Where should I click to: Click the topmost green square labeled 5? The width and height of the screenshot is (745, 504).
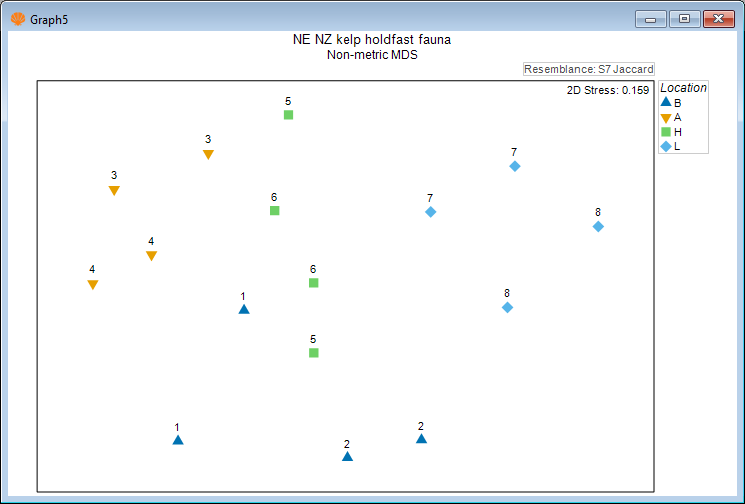click(x=288, y=115)
